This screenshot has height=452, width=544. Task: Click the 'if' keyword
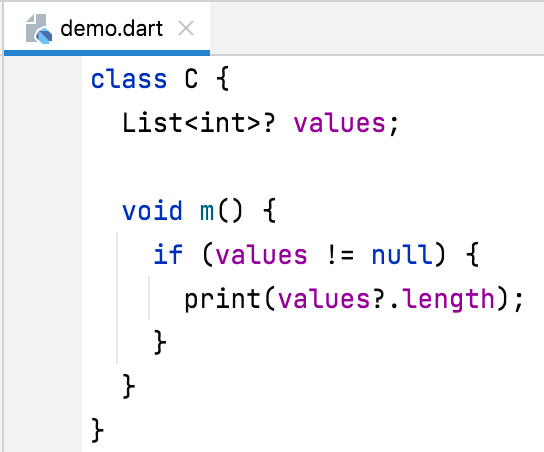[x=168, y=254]
